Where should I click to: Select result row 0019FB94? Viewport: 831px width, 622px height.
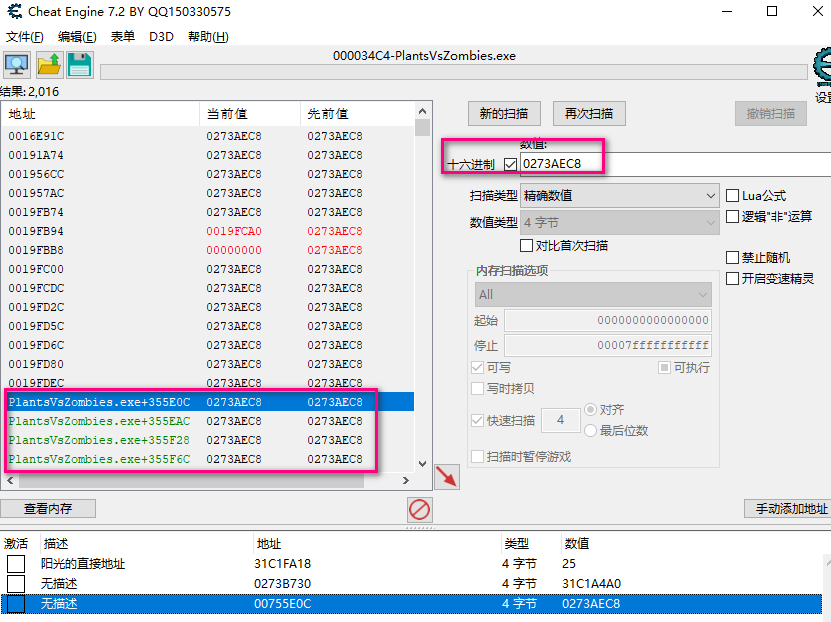coord(208,231)
